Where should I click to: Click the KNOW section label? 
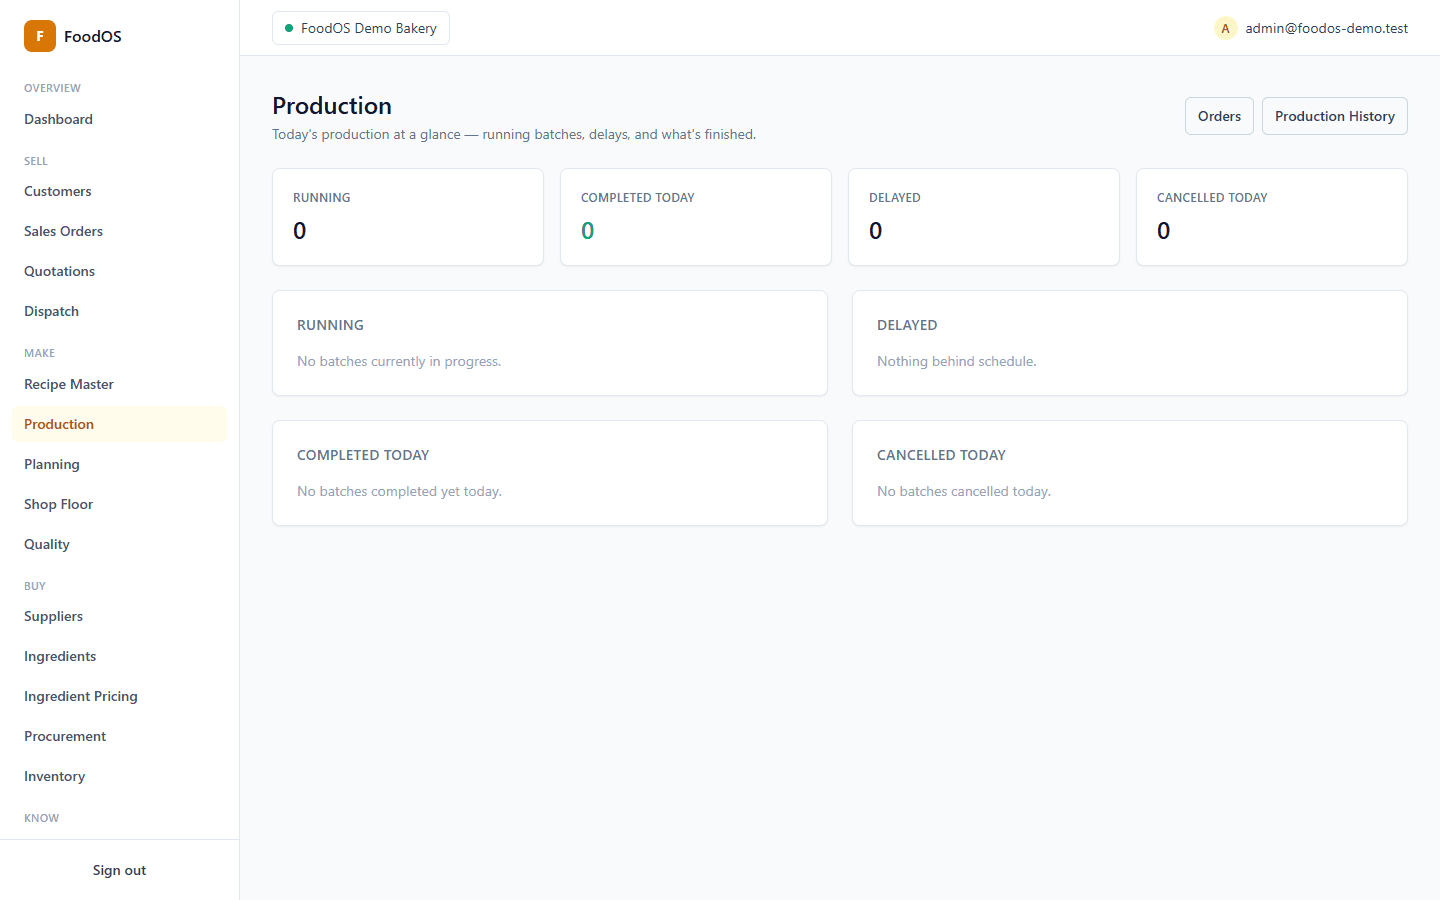point(42,818)
